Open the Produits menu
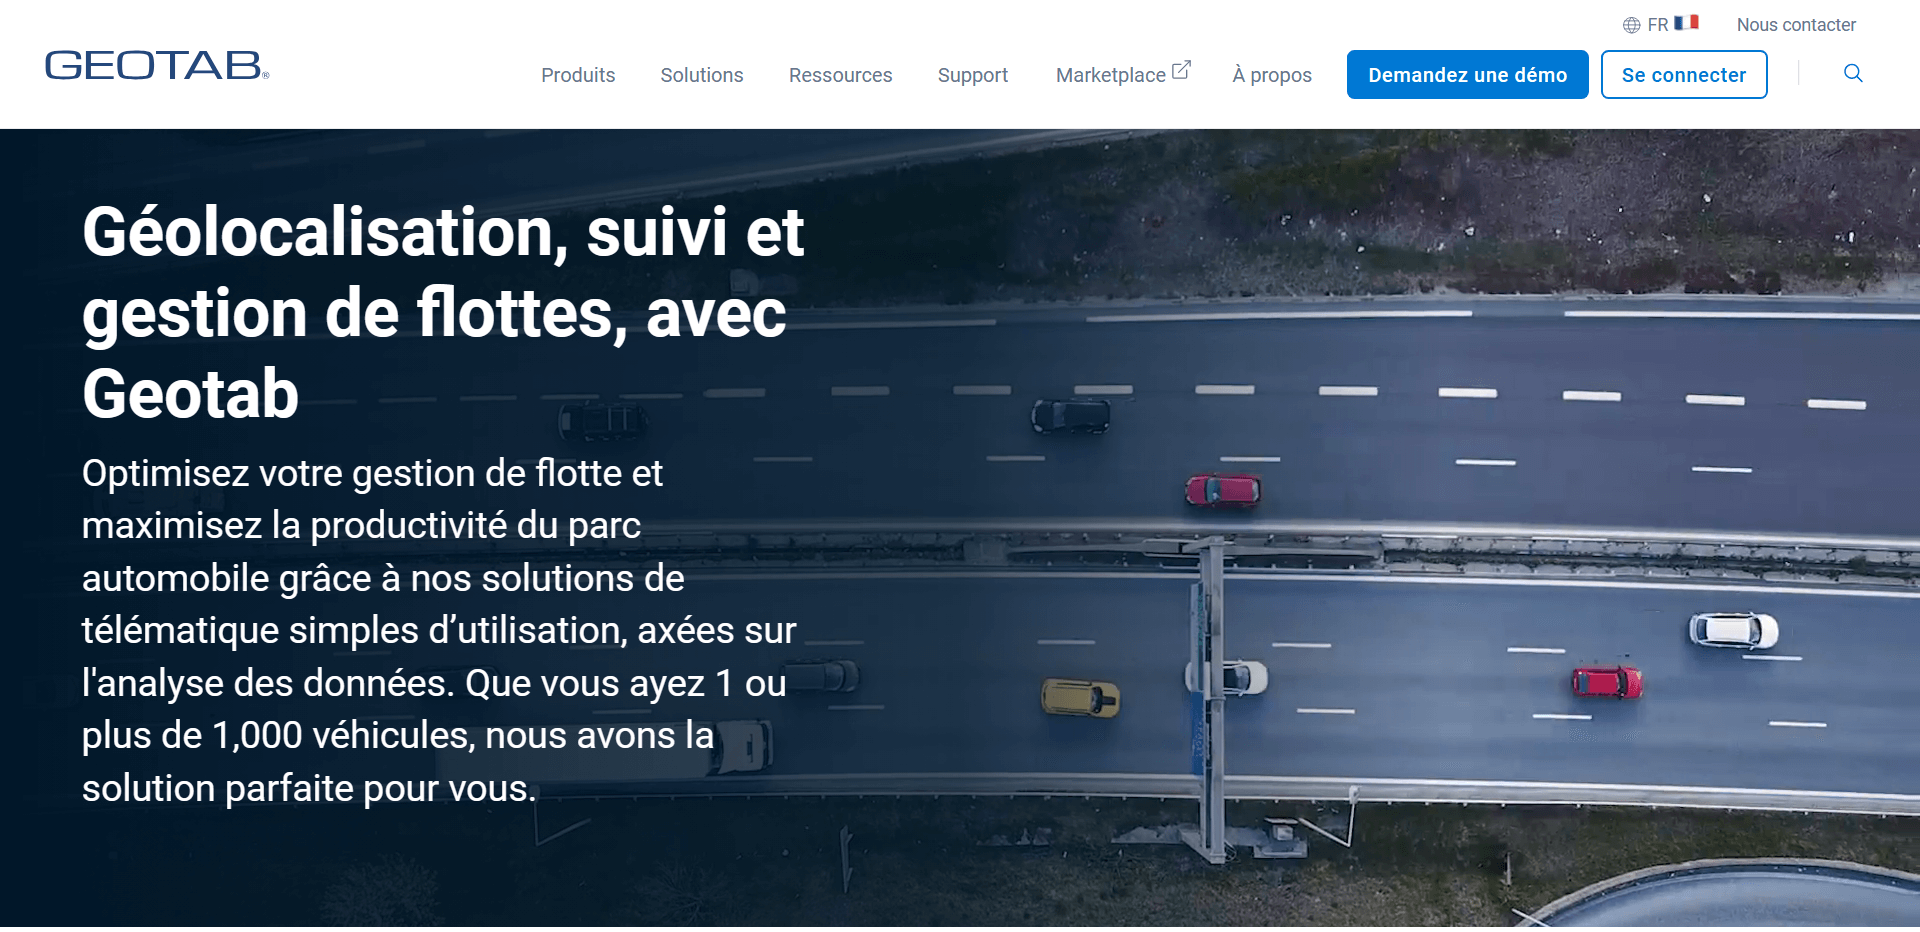 pos(578,75)
